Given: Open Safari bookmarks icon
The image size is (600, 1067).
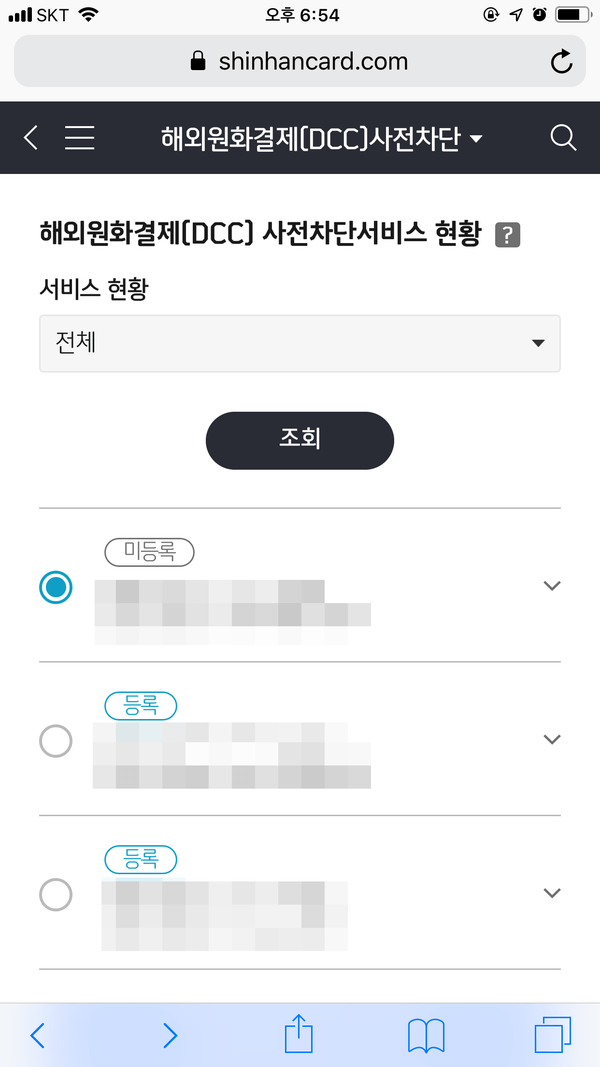Looking at the screenshot, I should coord(426,1035).
